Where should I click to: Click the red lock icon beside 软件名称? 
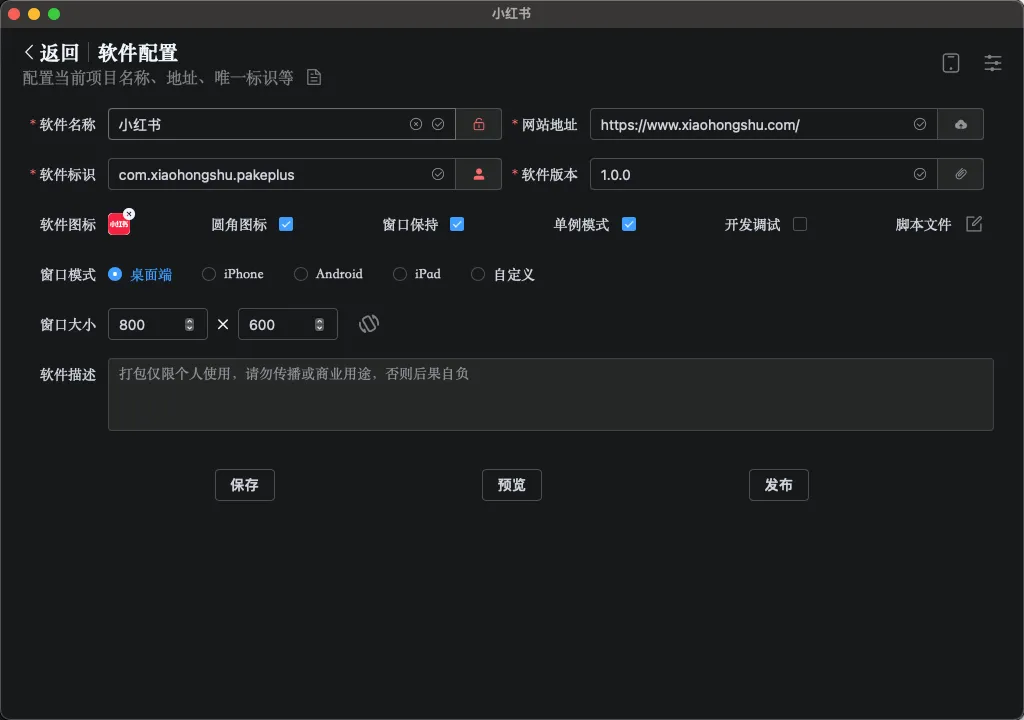click(479, 124)
